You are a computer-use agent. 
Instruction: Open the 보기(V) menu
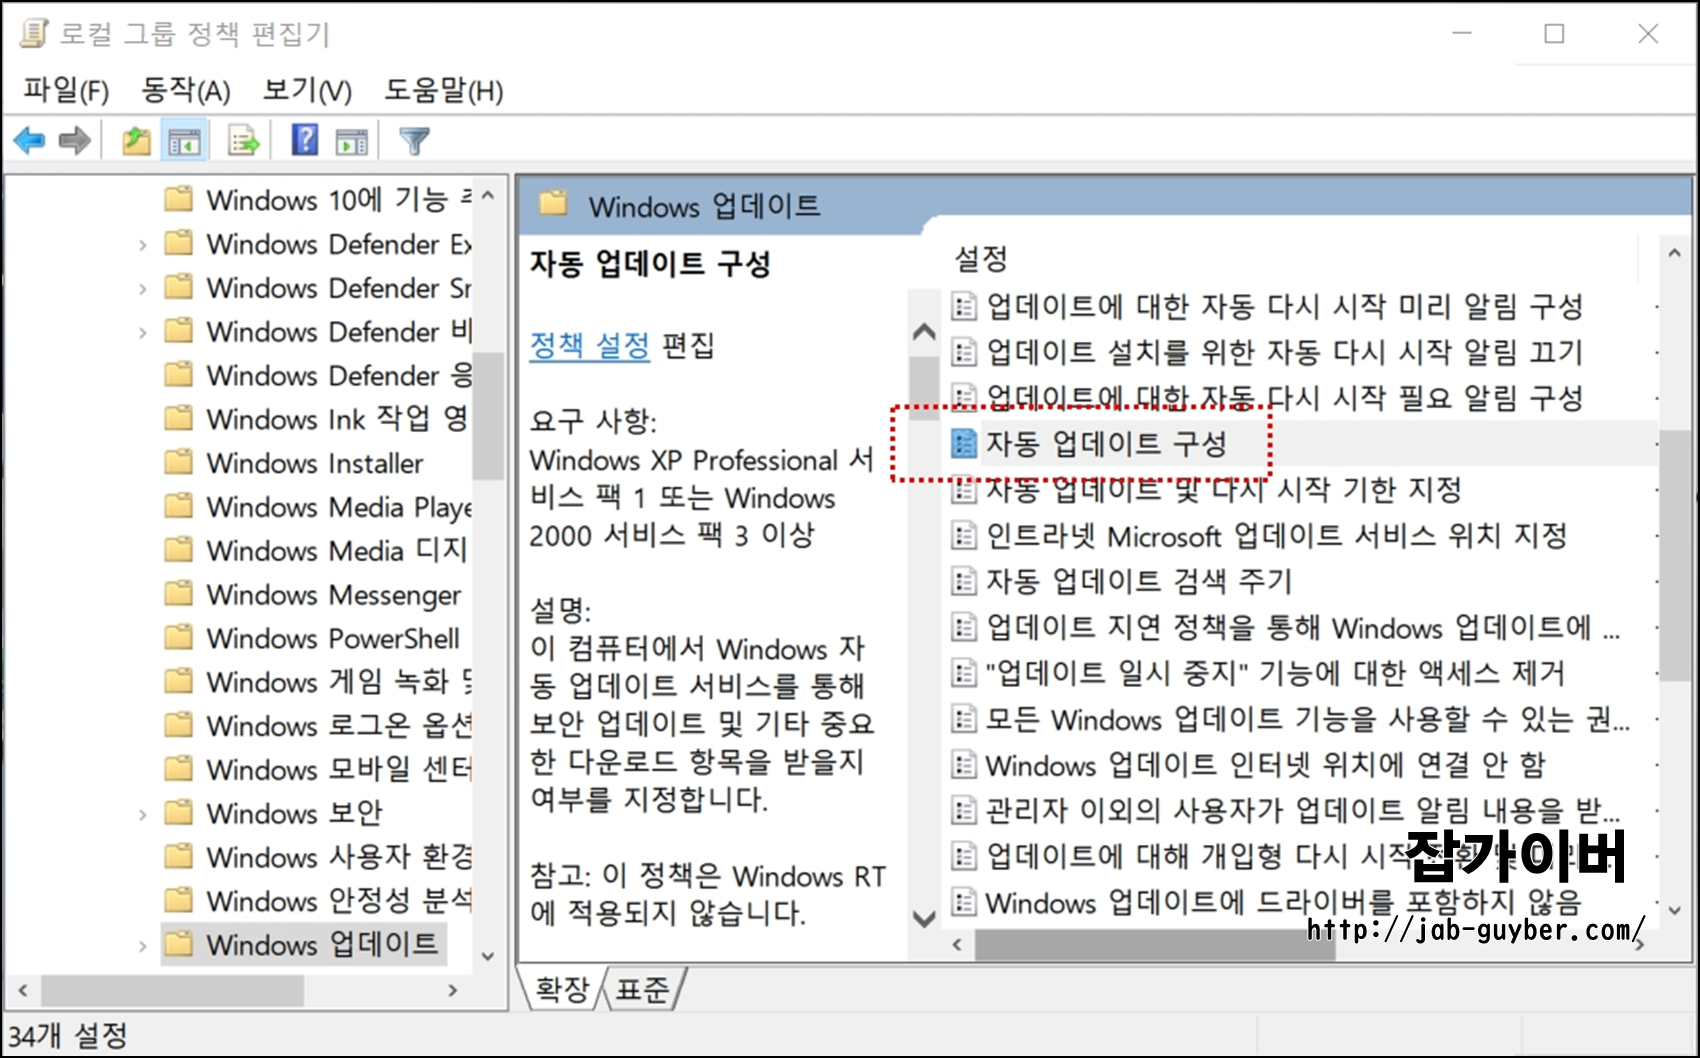click(307, 91)
